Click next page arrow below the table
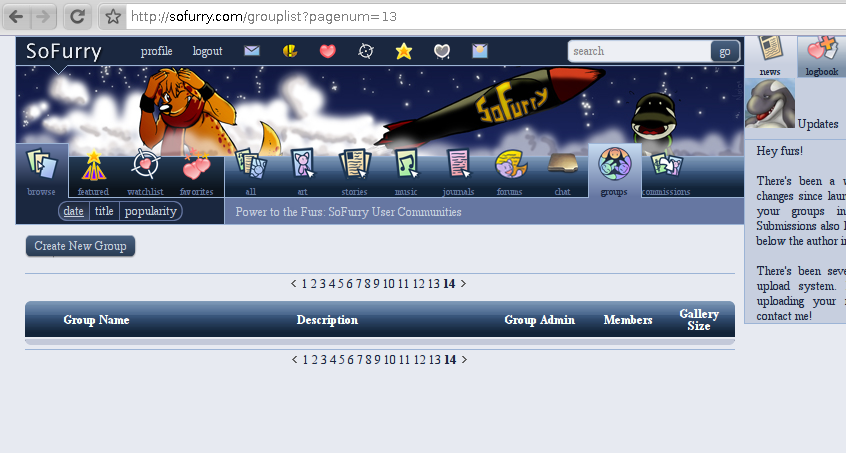The height and width of the screenshot is (453, 846). click(464, 360)
